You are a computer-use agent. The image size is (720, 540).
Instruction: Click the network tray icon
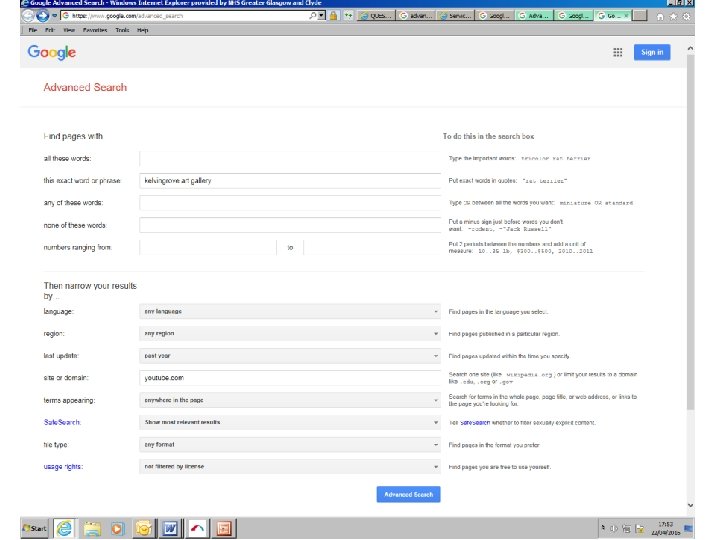[x=626, y=529]
